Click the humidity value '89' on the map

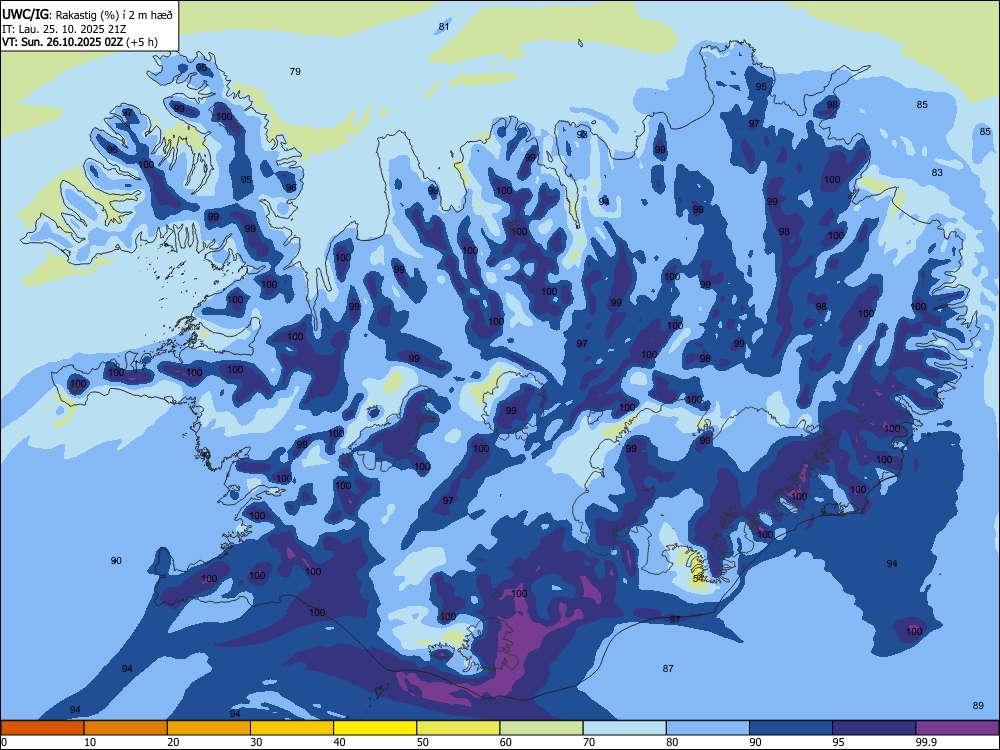click(x=978, y=705)
